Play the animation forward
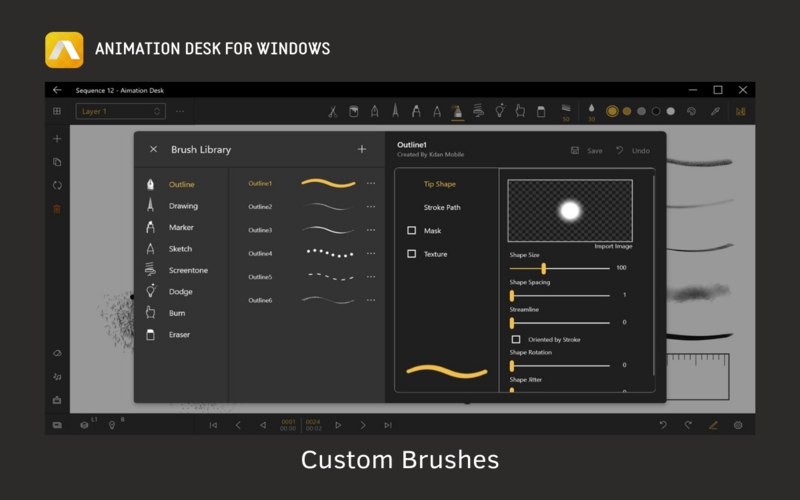Screen dimensions: 800x500 338,425
